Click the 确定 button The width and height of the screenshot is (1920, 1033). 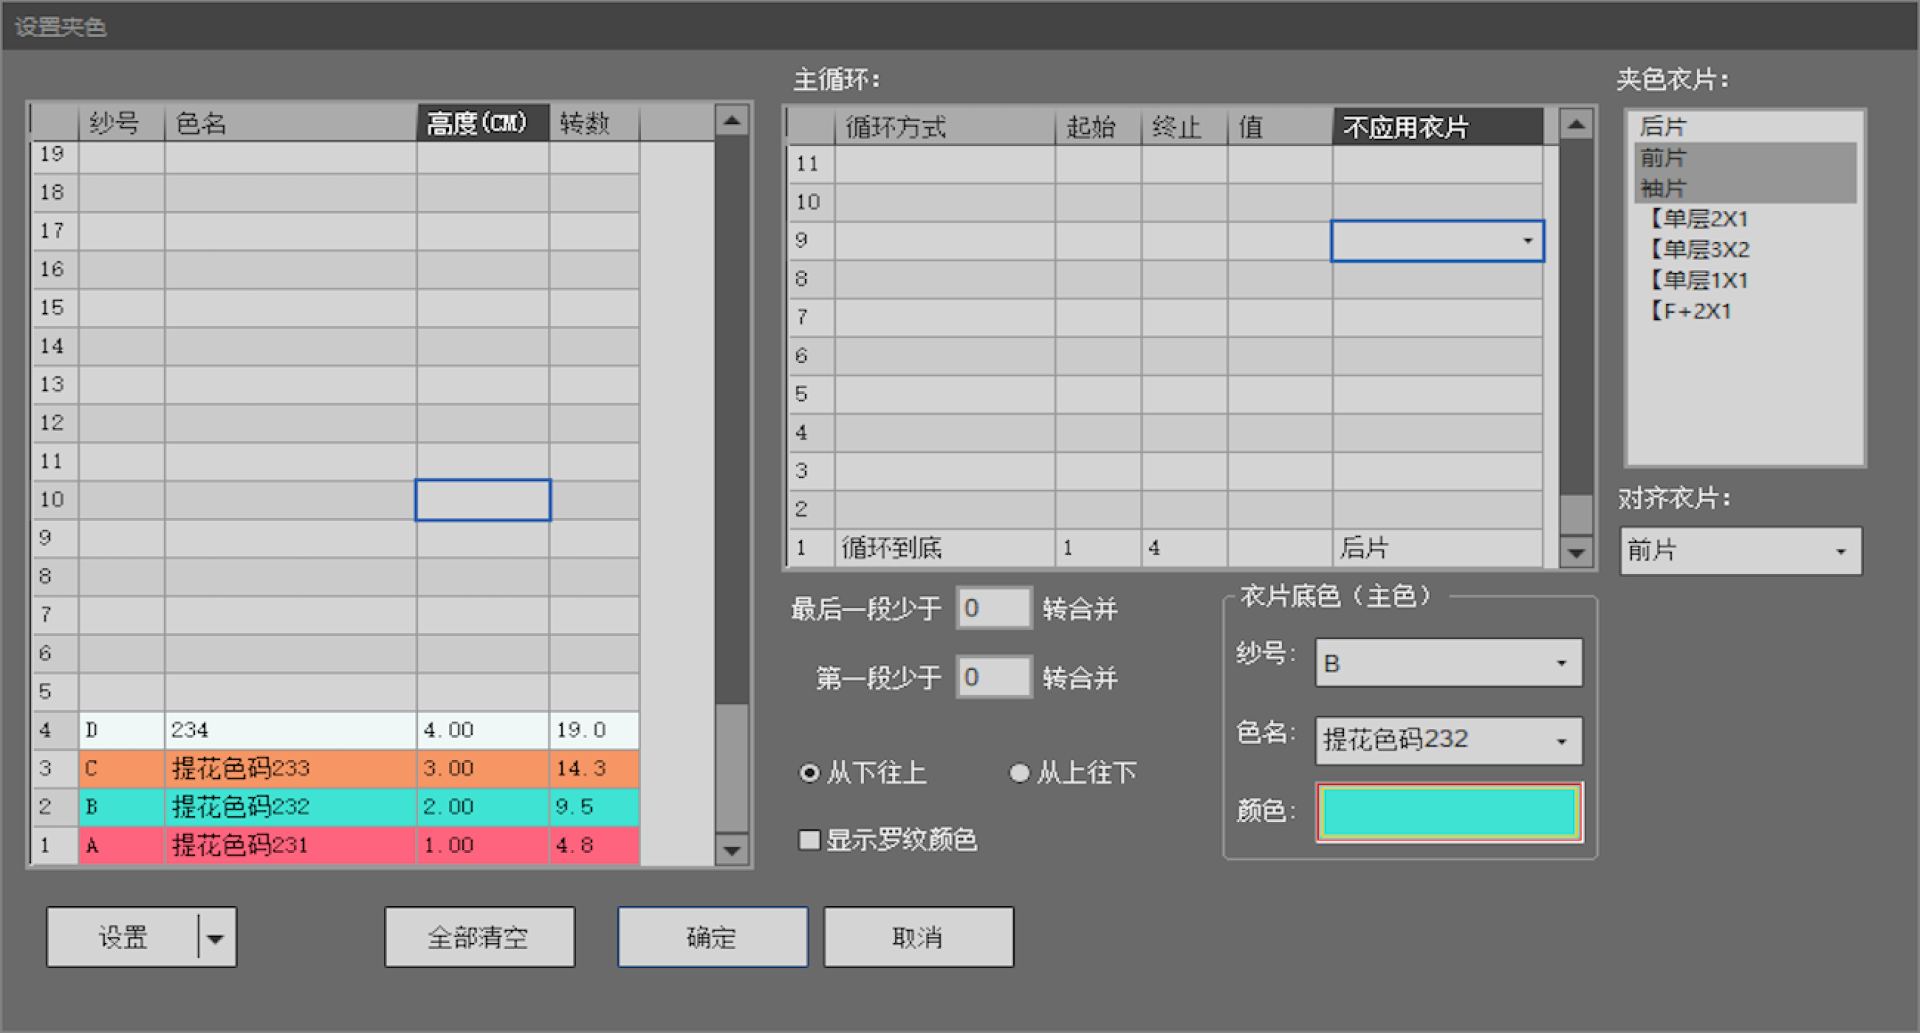coord(712,938)
